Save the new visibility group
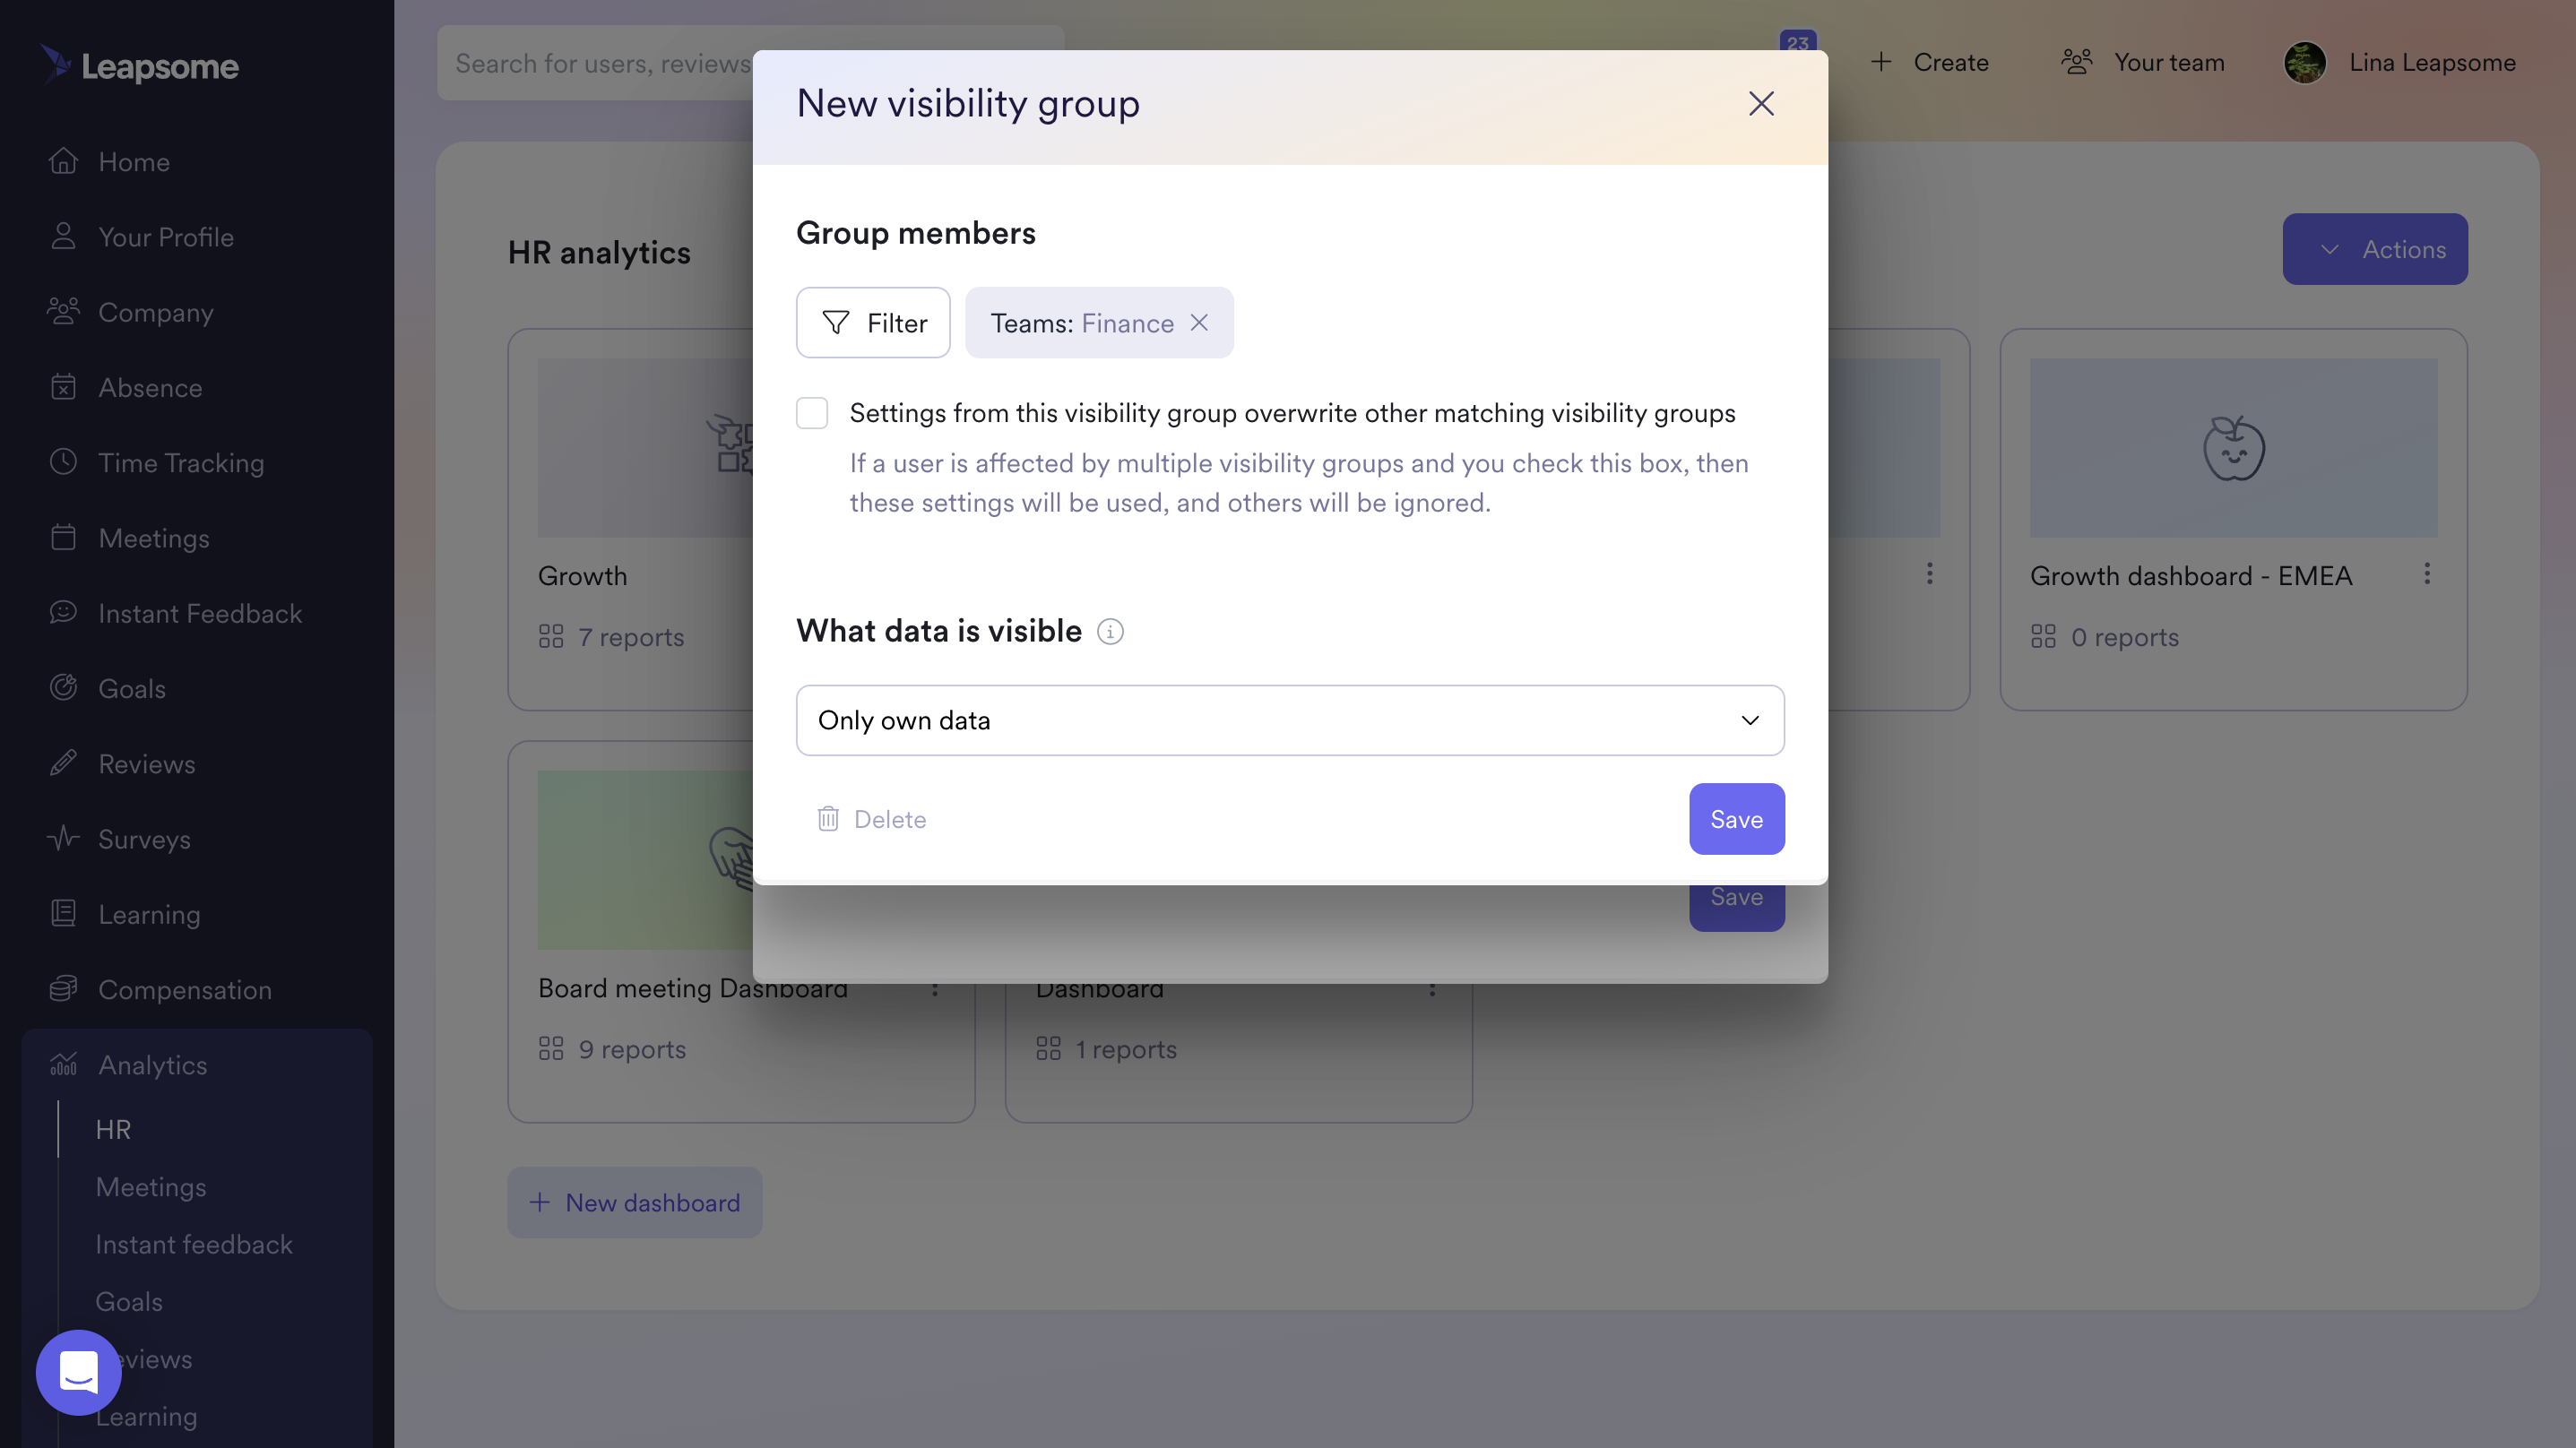This screenshot has width=2576, height=1448. coord(1737,819)
